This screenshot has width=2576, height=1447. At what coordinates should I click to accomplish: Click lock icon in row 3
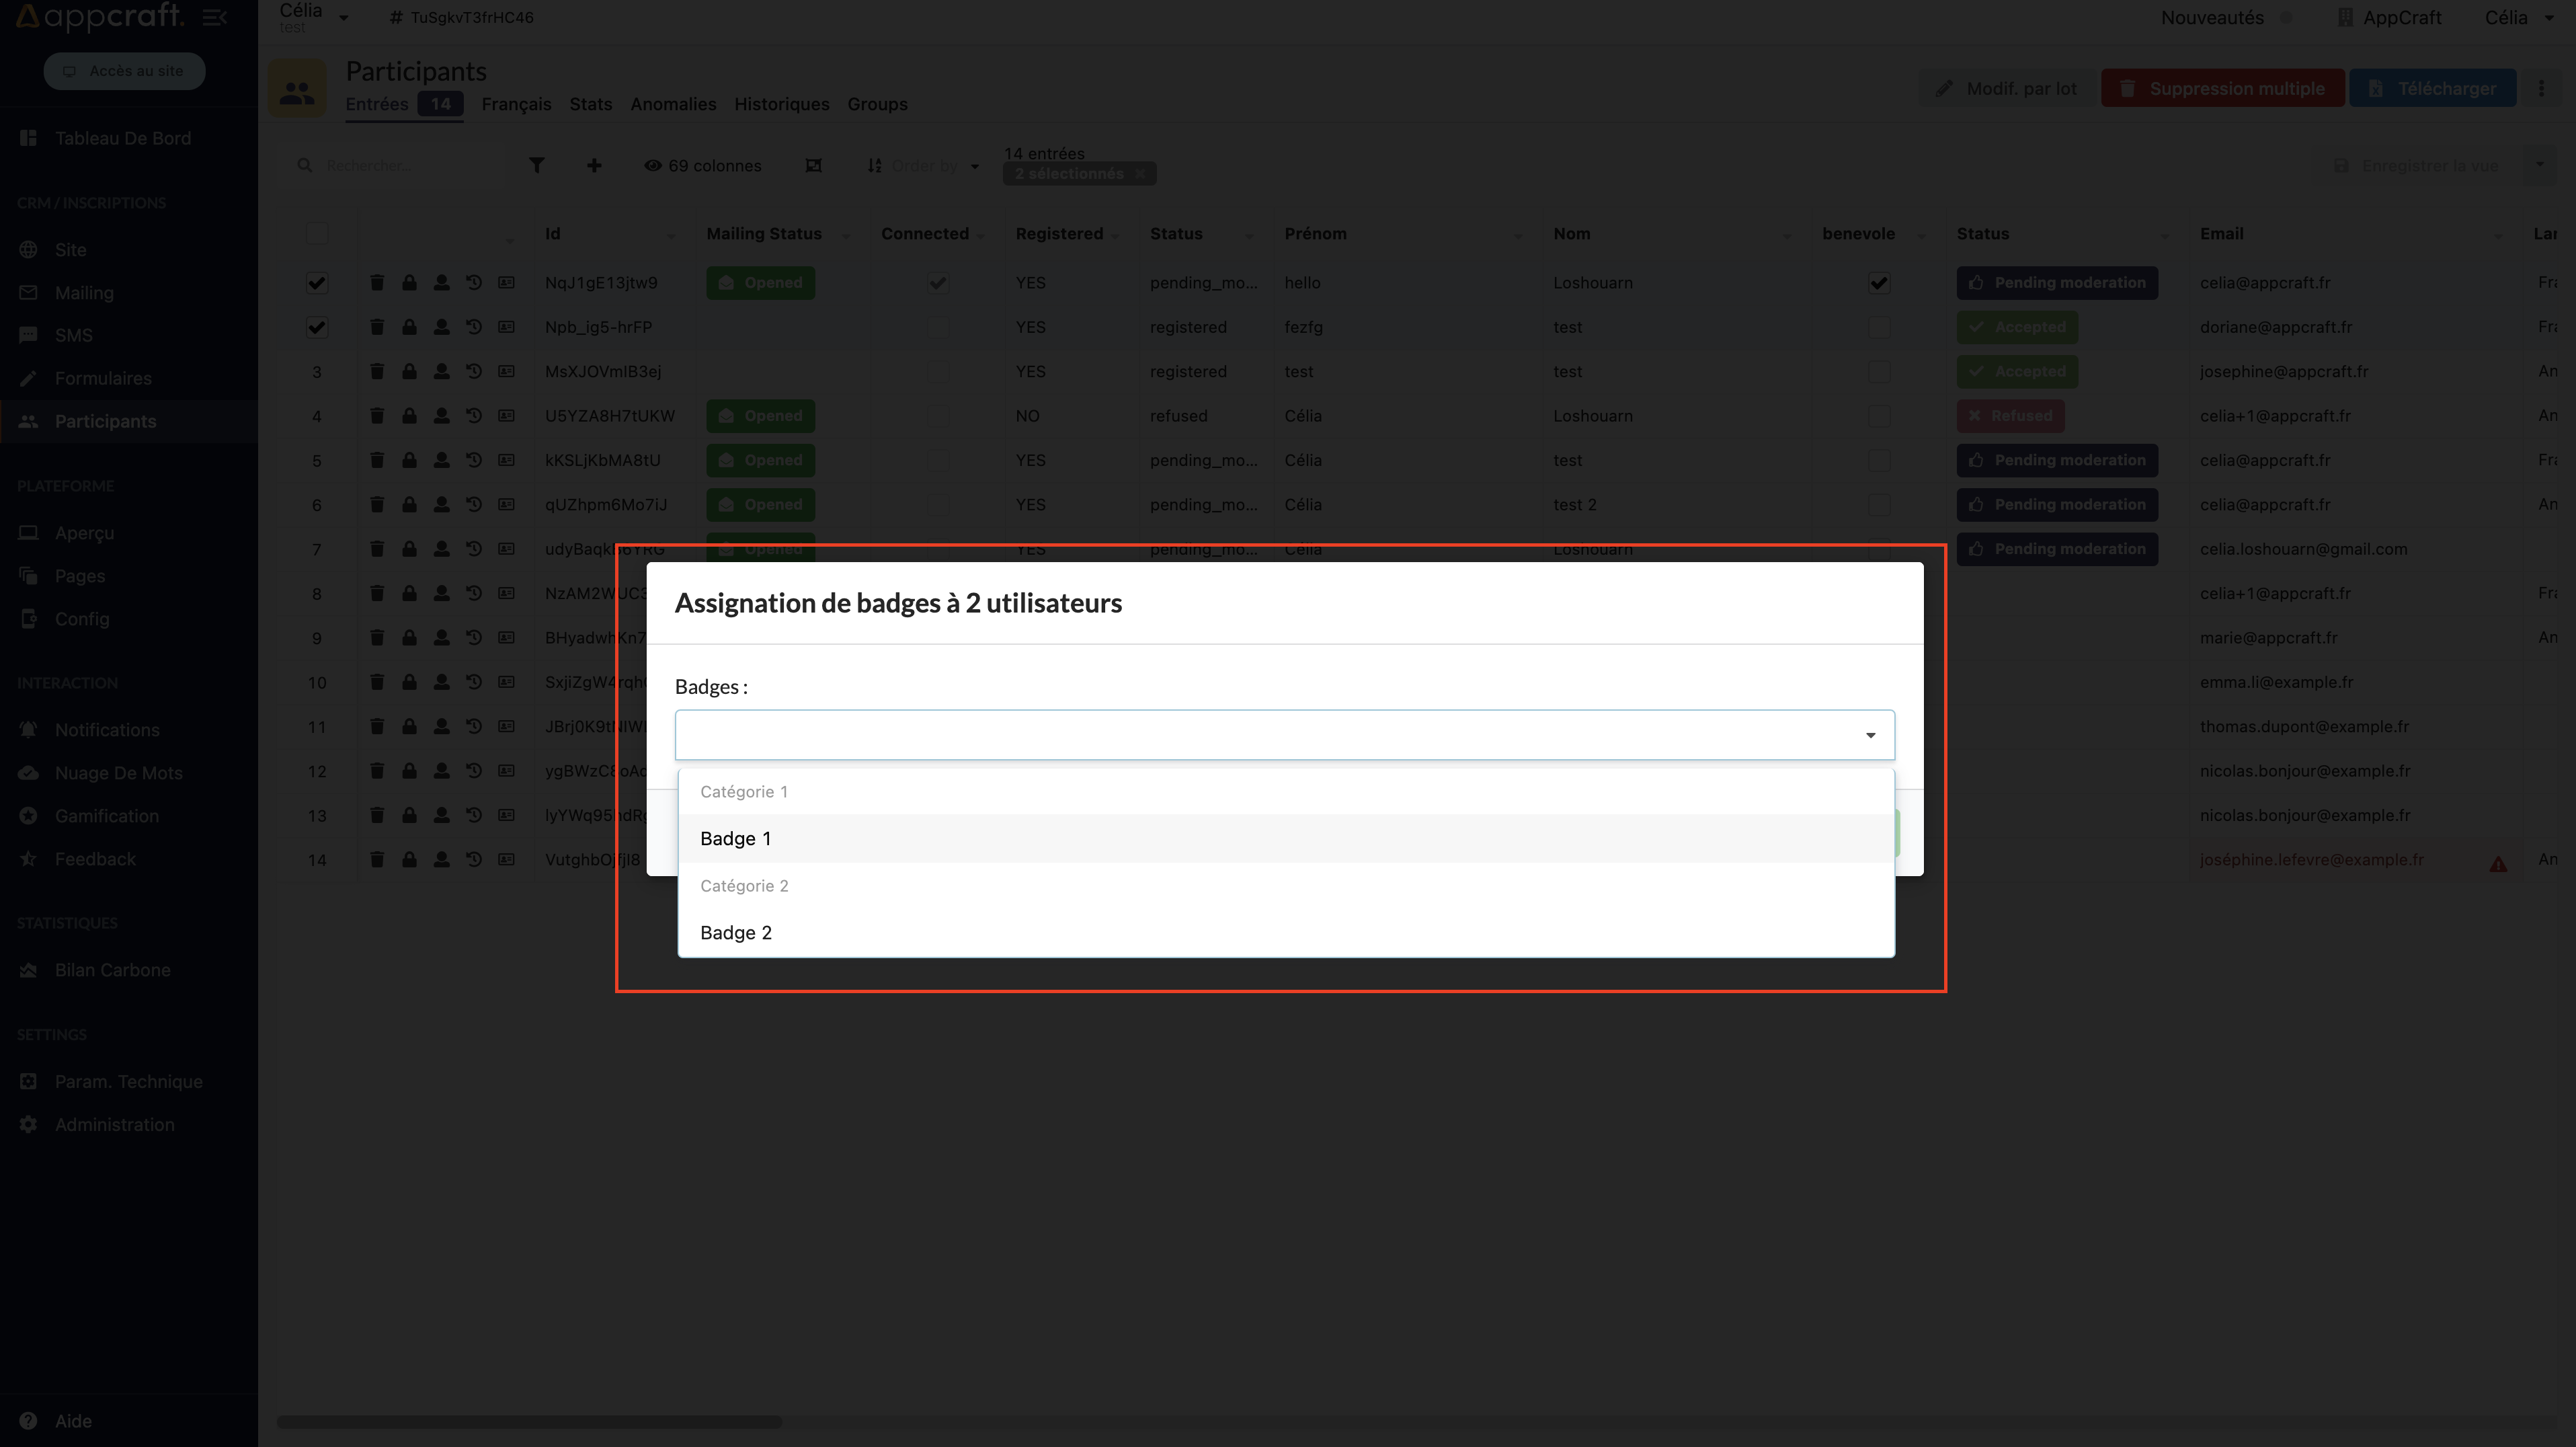pos(409,371)
